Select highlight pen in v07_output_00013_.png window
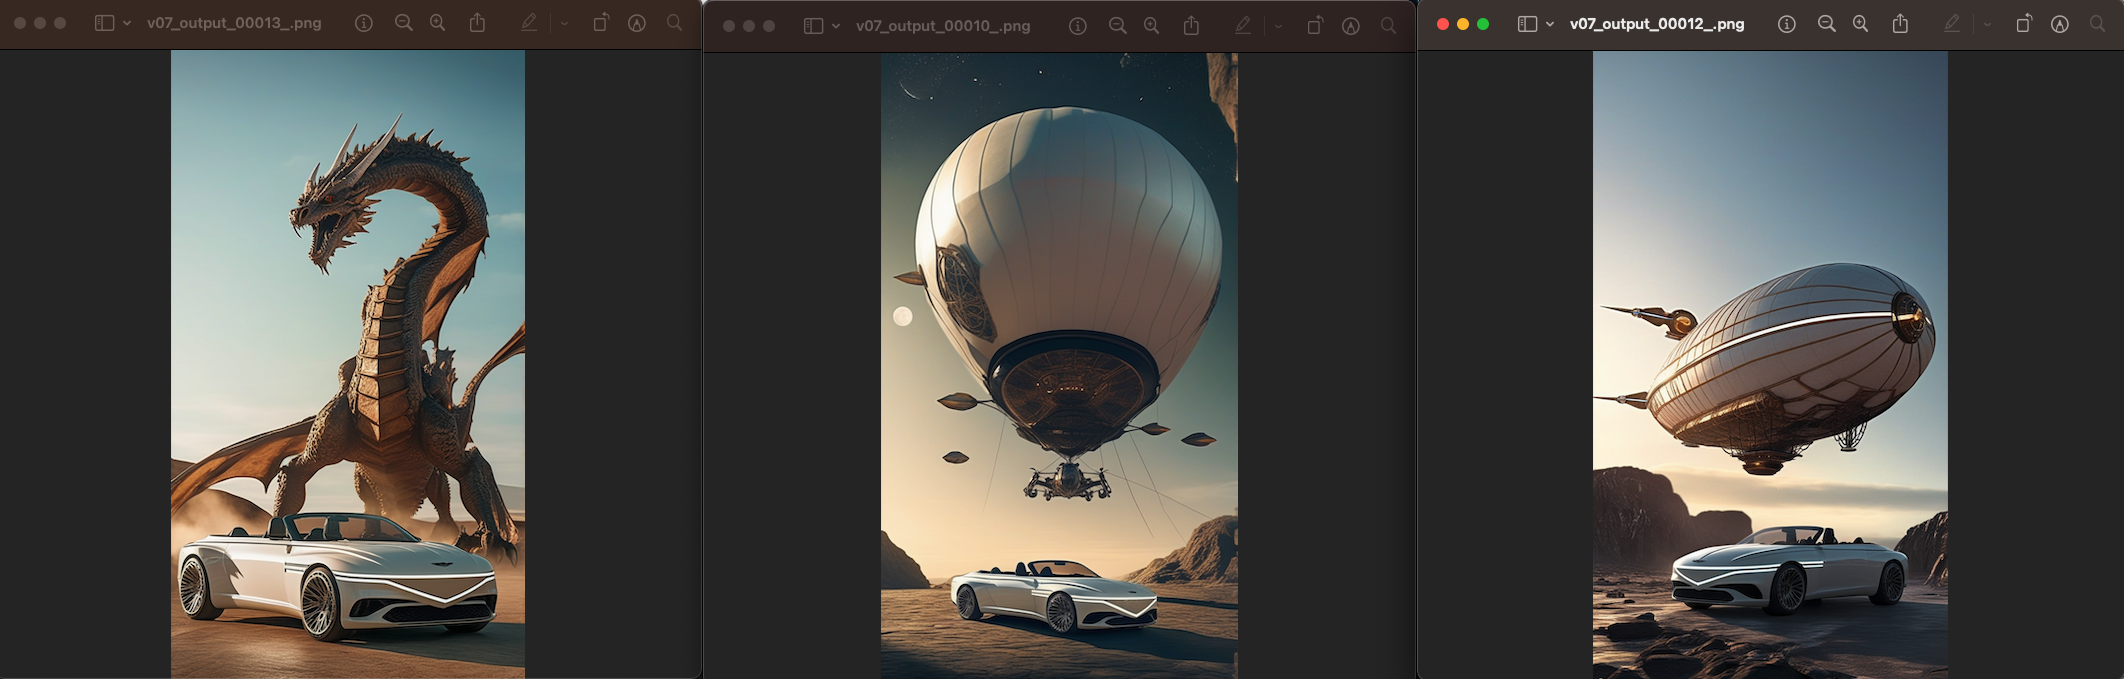This screenshot has width=2124, height=679. click(x=529, y=23)
